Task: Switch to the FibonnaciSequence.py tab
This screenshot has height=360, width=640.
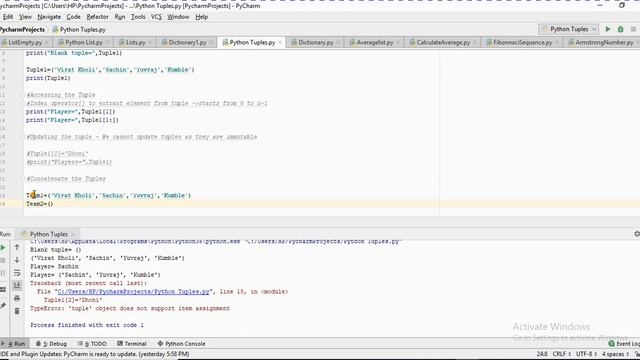Action: pos(522,42)
